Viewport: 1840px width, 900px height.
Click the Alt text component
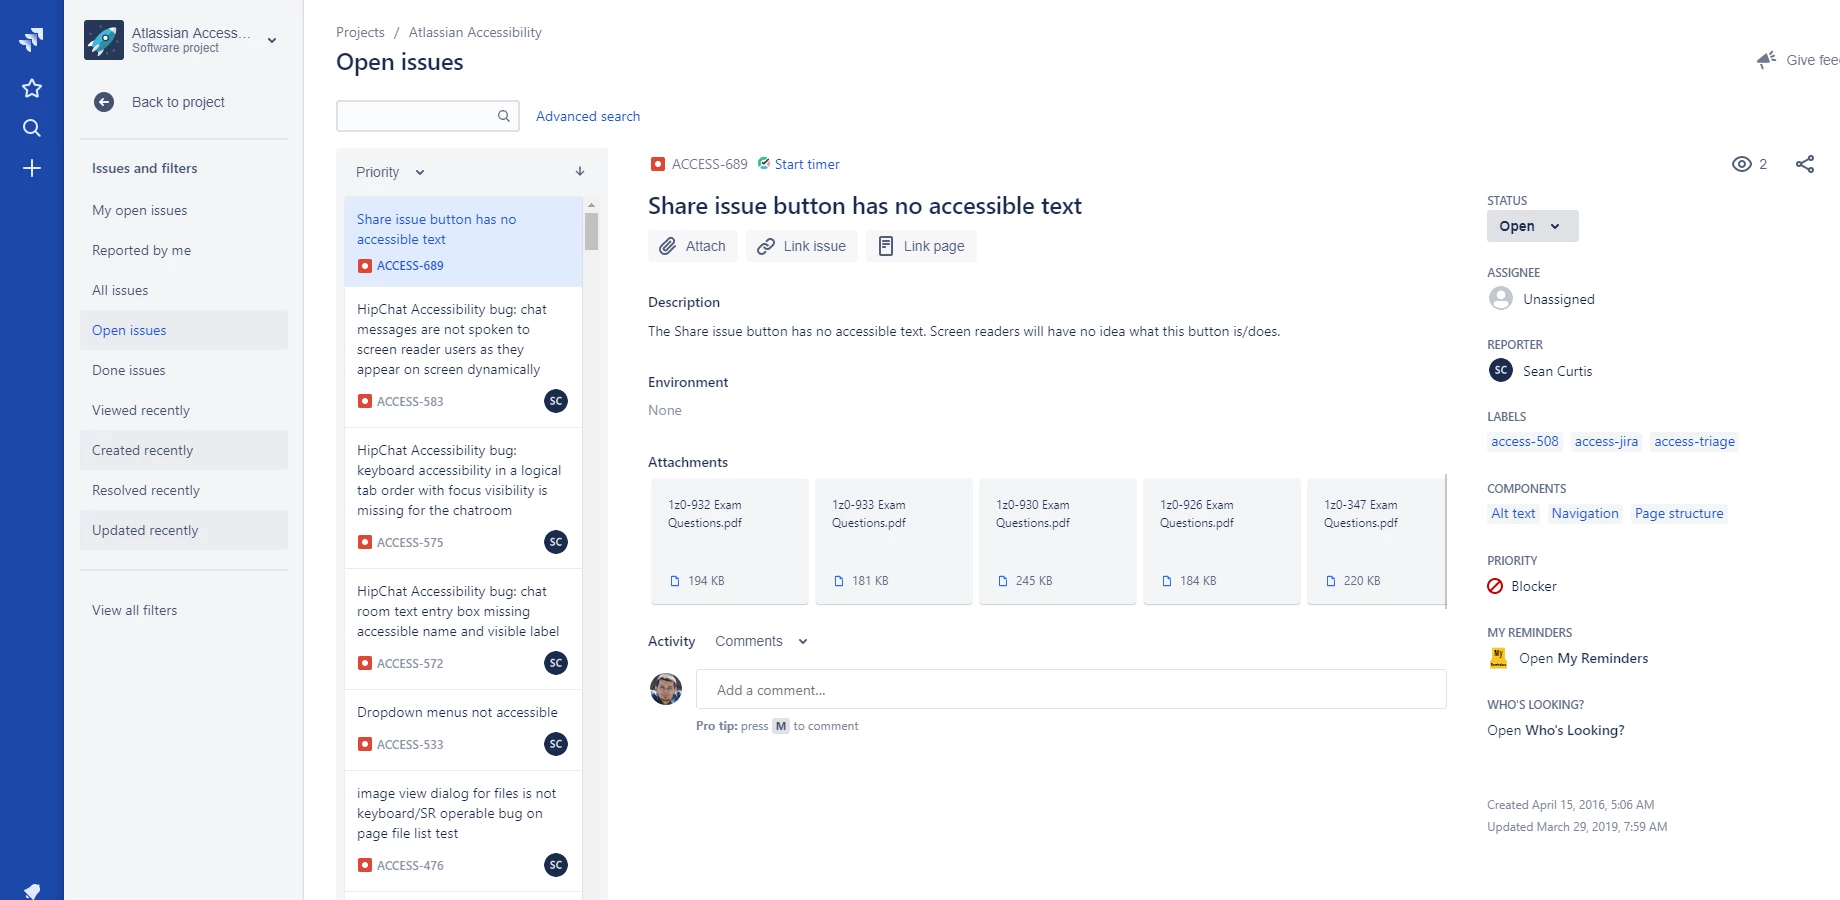pyautogui.click(x=1513, y=513)
